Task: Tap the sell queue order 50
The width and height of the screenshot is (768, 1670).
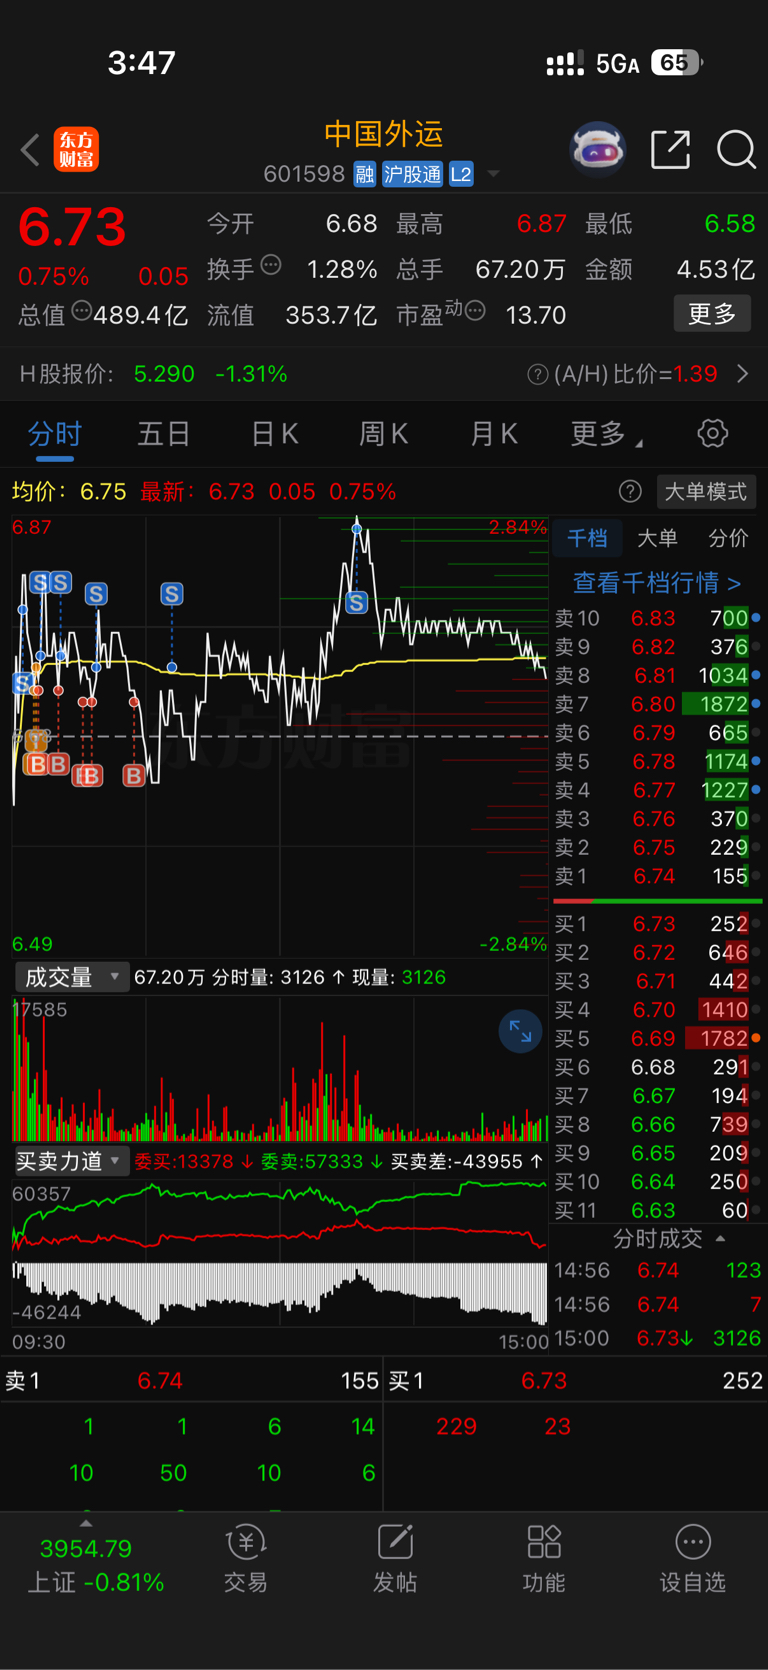Action: click(x=173, y=1473)
